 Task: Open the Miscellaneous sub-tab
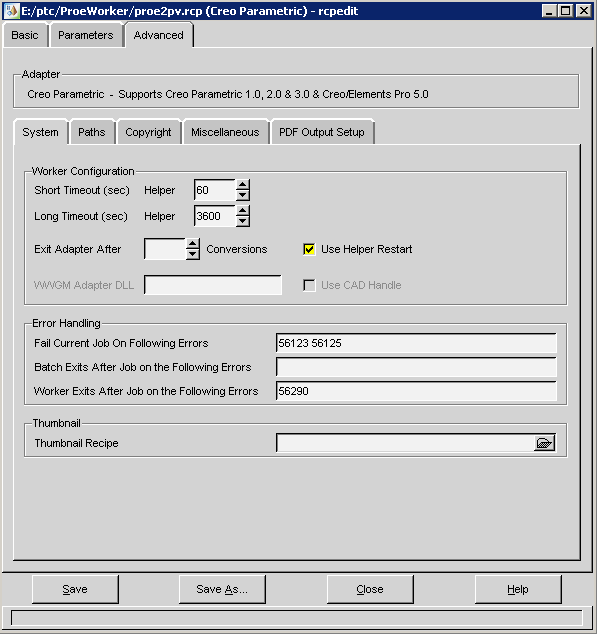225,132
